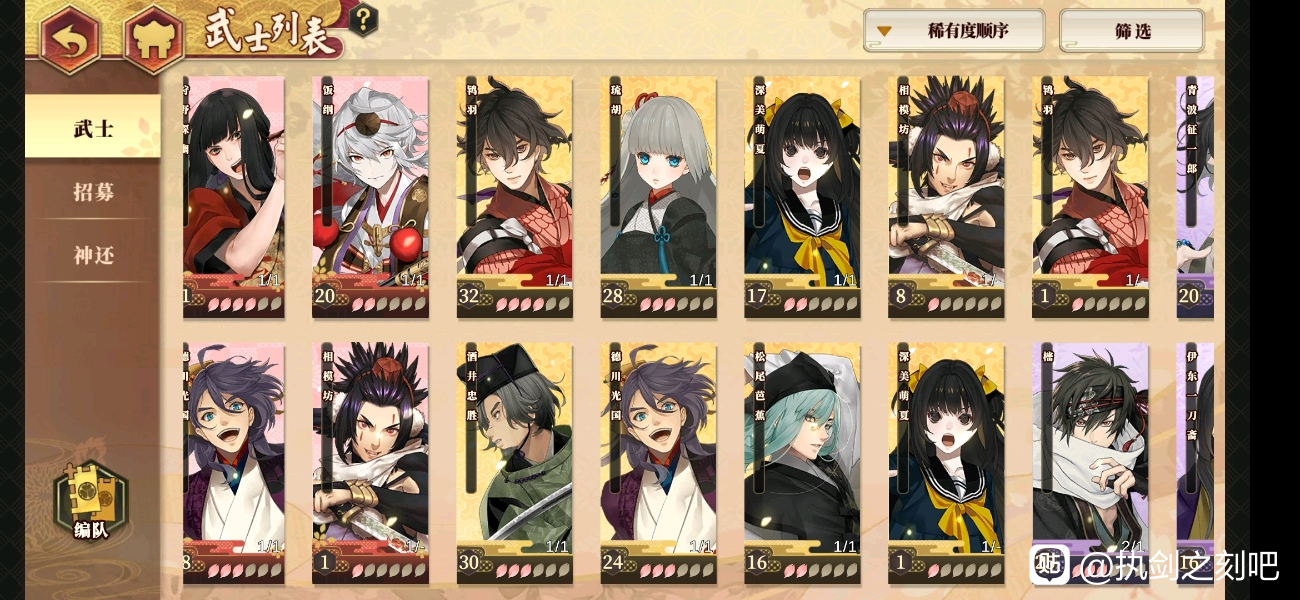This screenshot has width=1300, height=600.
Task: Select the 饭纲 level 20 card
Action: click(x=370, y=197)
